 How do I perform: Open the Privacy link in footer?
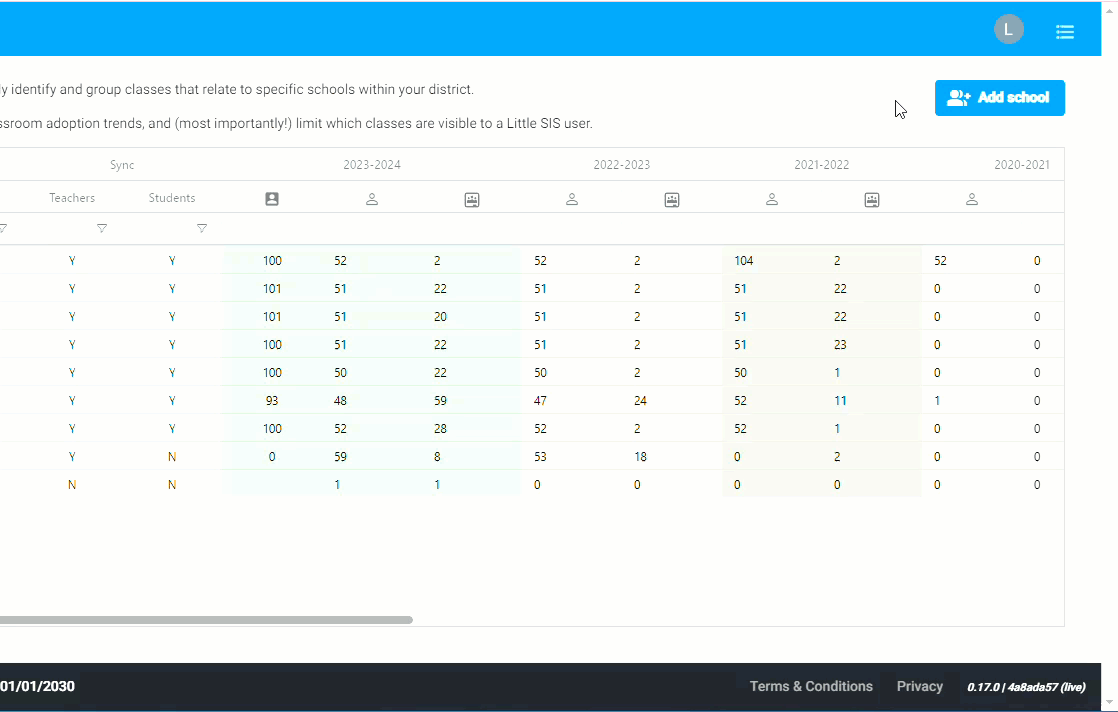click(x=919, y=686)
